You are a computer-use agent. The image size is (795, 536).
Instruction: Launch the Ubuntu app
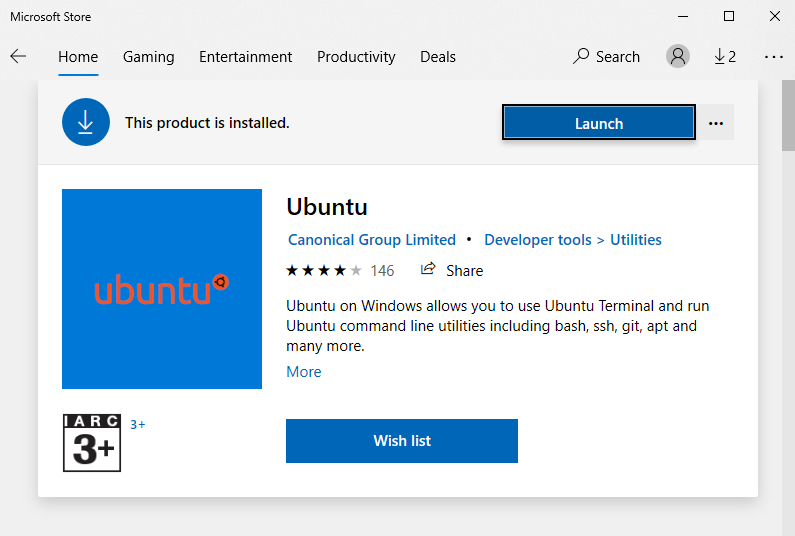599,122
